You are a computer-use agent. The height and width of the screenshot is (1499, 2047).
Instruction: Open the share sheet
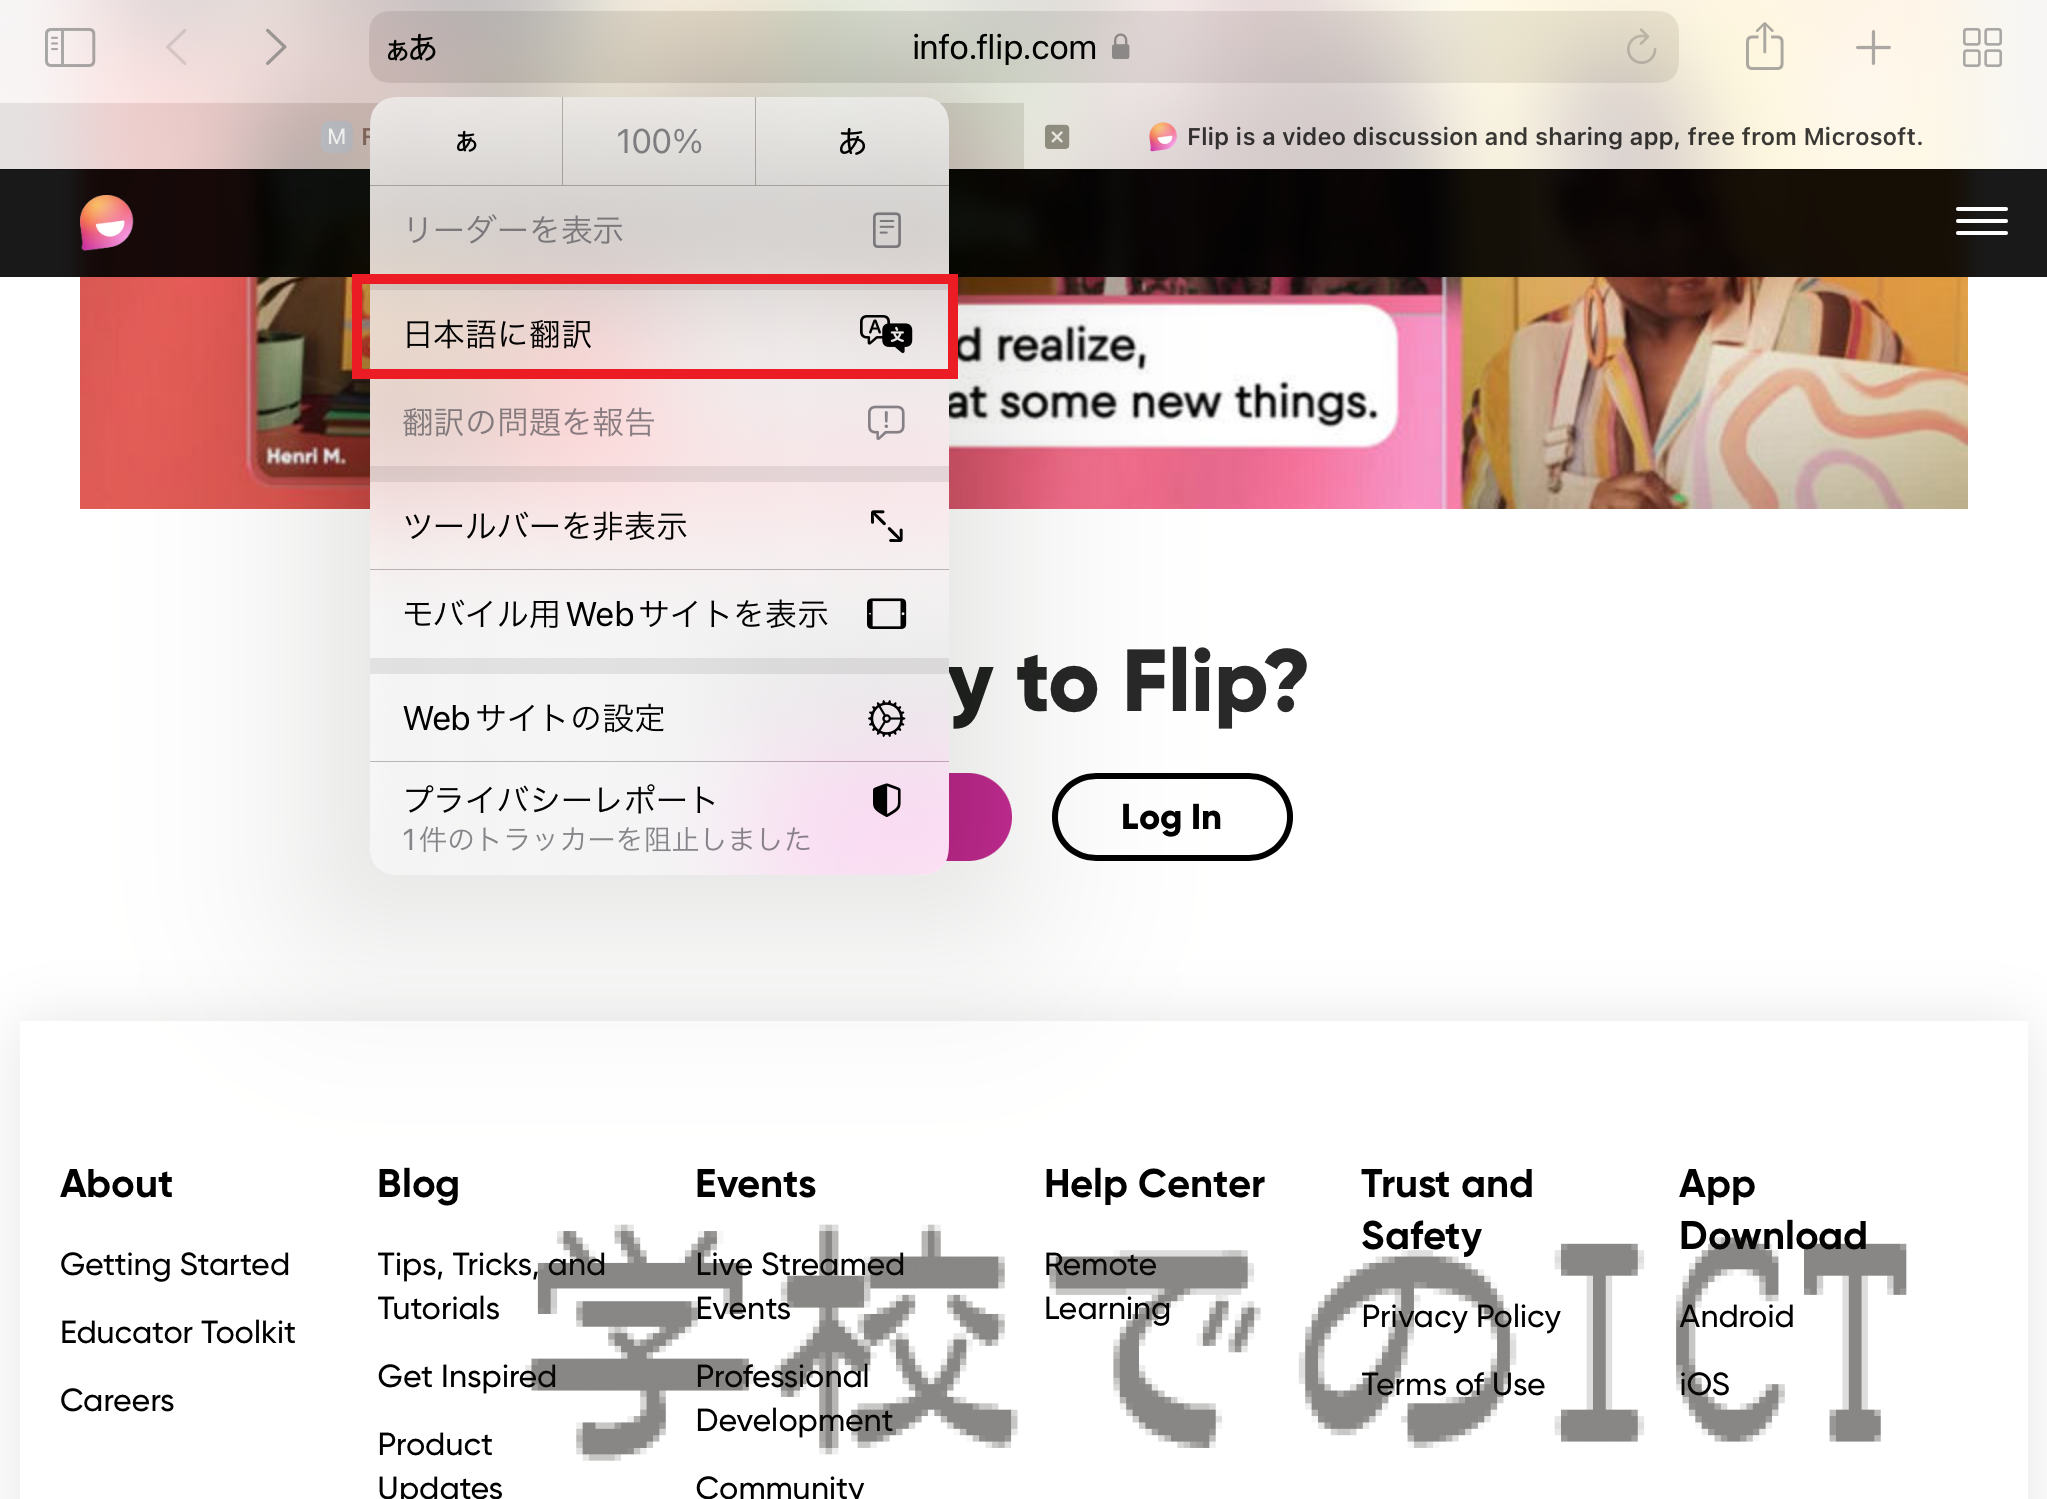[1764, 47]
